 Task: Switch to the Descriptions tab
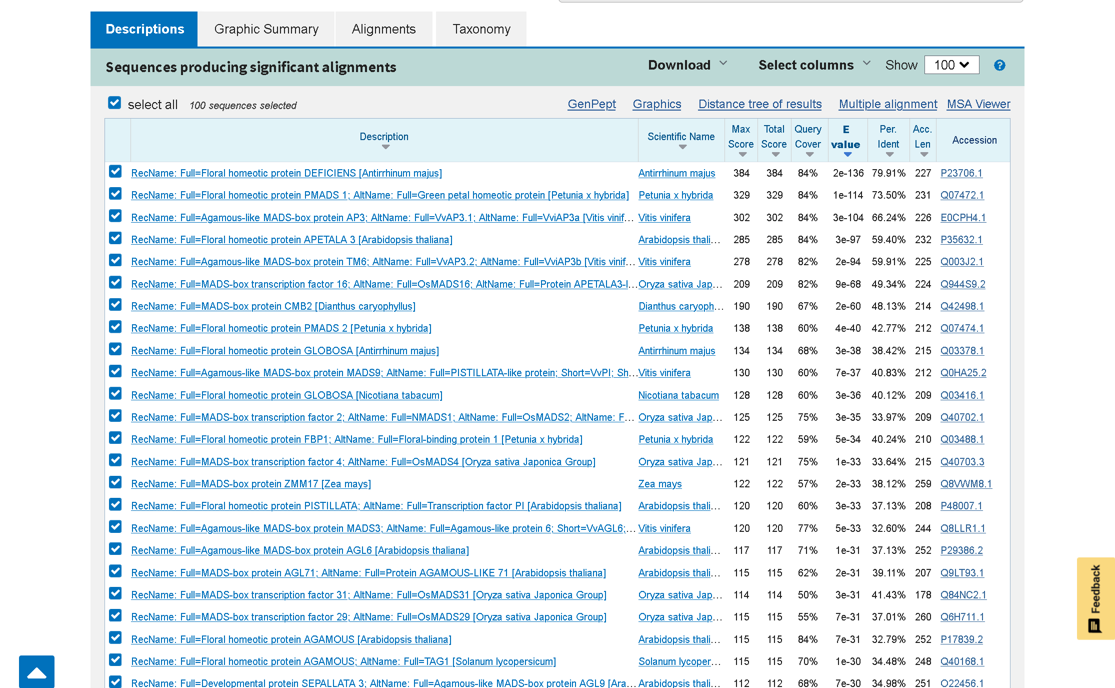(144, 29)
